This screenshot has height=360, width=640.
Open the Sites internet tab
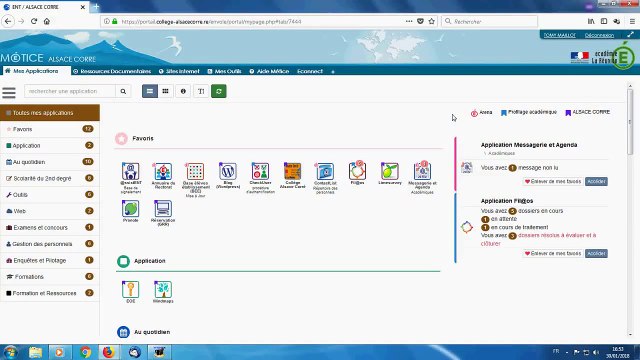179,71
